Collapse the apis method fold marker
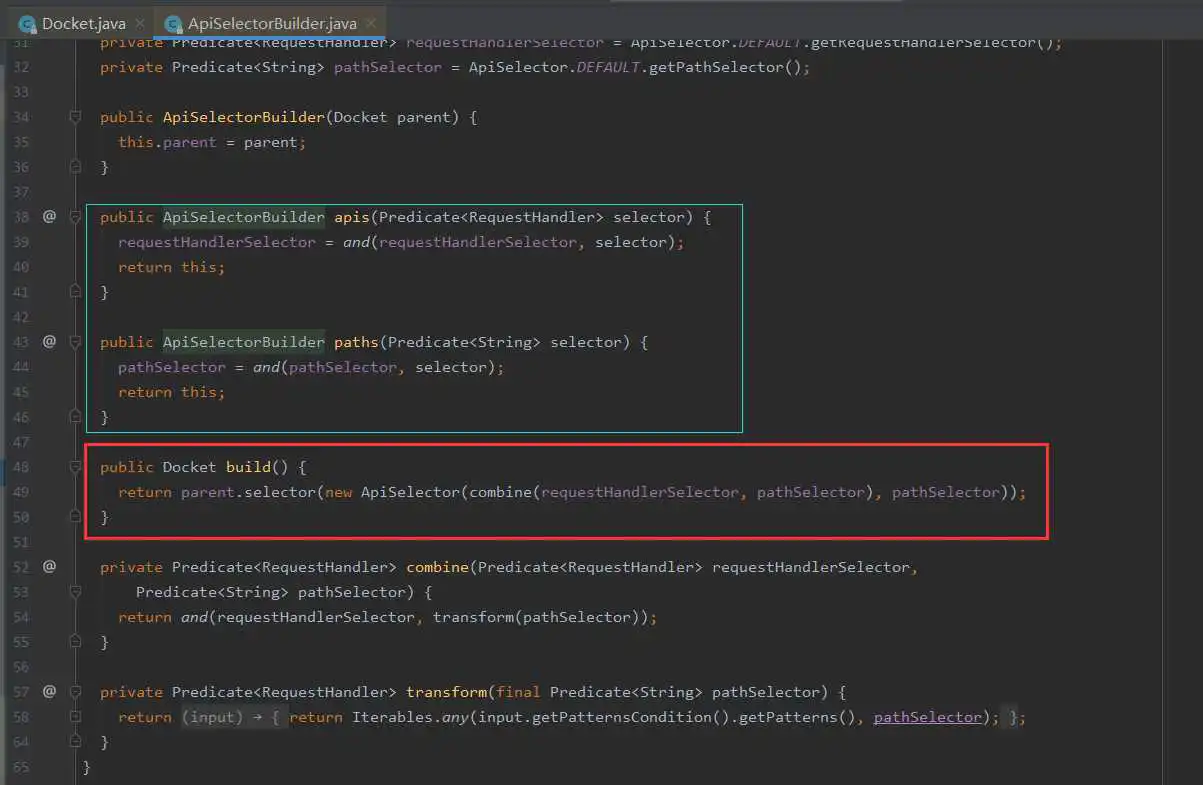Screen dimensions: 1203x785 [75, 217]
